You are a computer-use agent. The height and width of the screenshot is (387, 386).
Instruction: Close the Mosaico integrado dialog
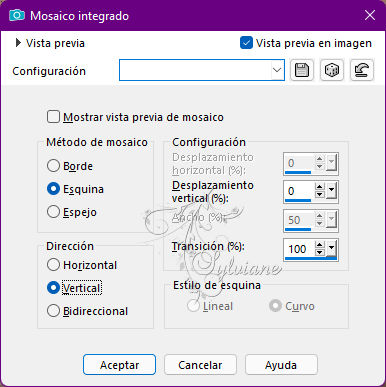point(370,15)
